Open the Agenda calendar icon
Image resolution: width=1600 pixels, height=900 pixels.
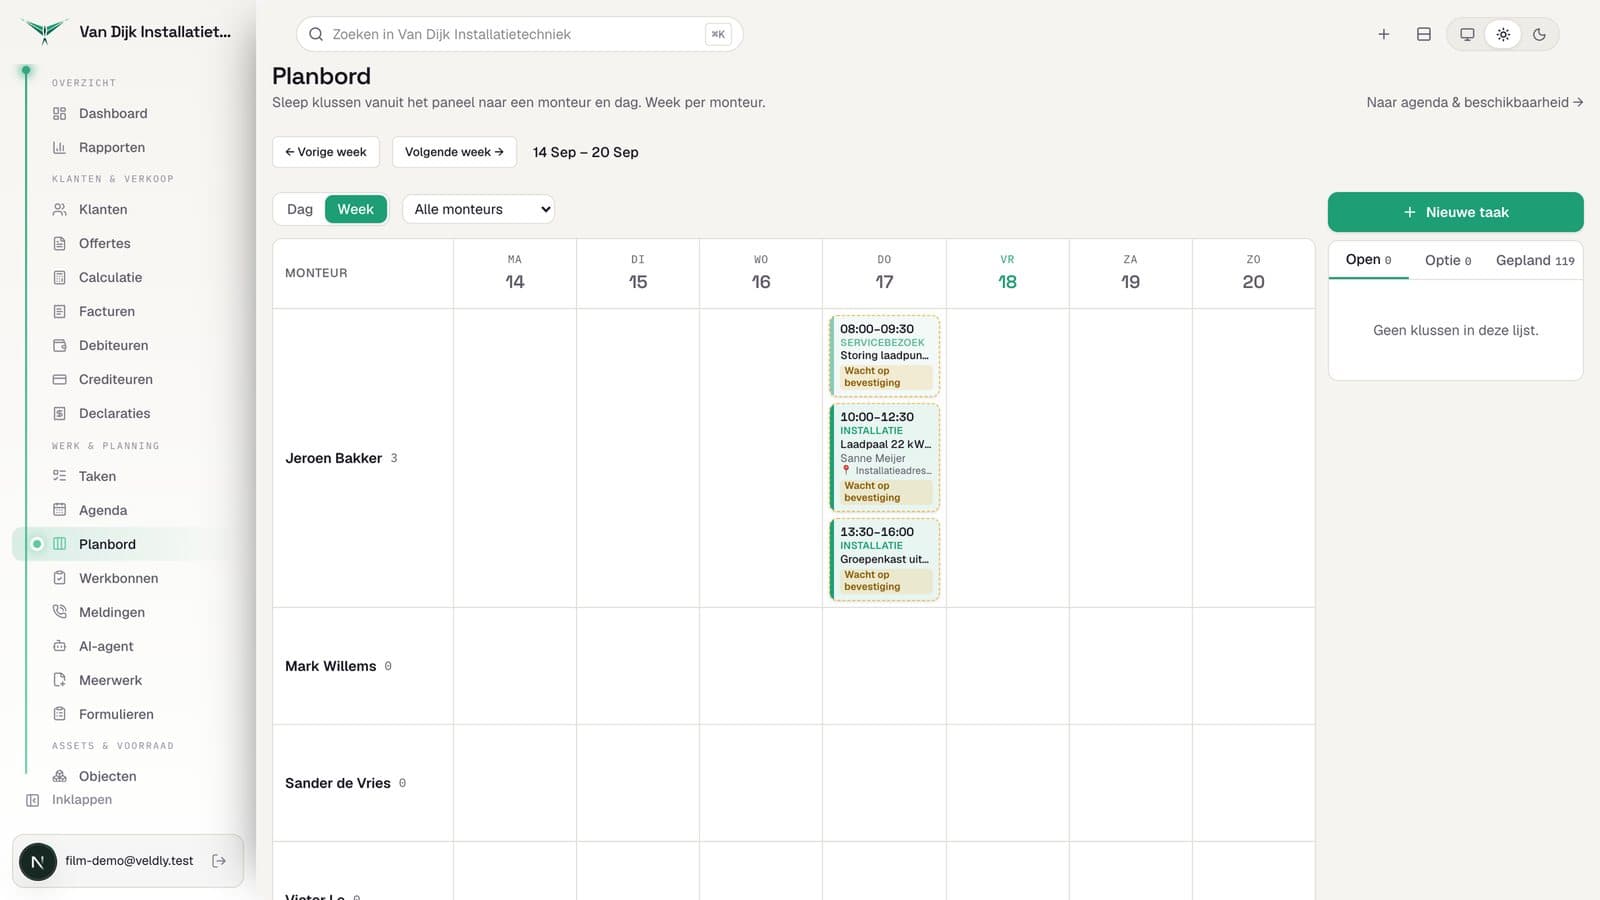point(59,511)
